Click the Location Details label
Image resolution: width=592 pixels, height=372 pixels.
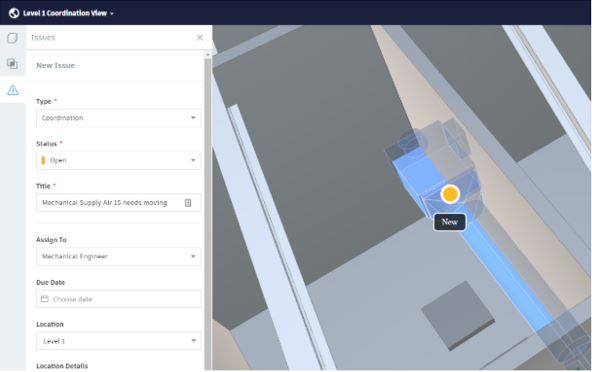click(x=62, y=366)
